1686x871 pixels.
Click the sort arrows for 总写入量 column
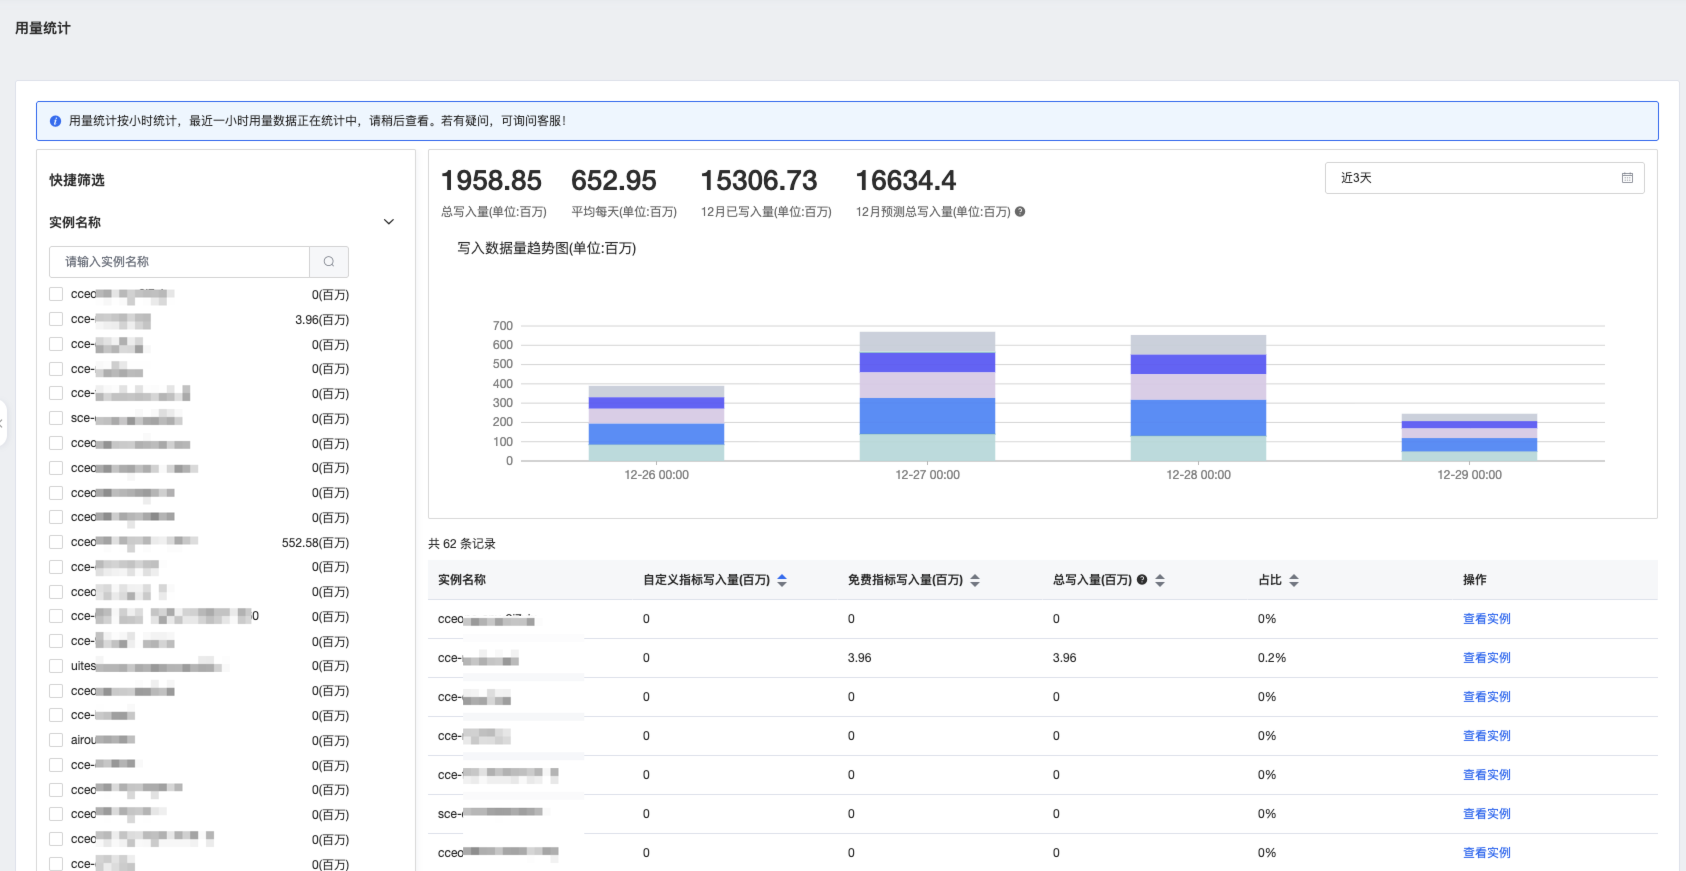1160,580
